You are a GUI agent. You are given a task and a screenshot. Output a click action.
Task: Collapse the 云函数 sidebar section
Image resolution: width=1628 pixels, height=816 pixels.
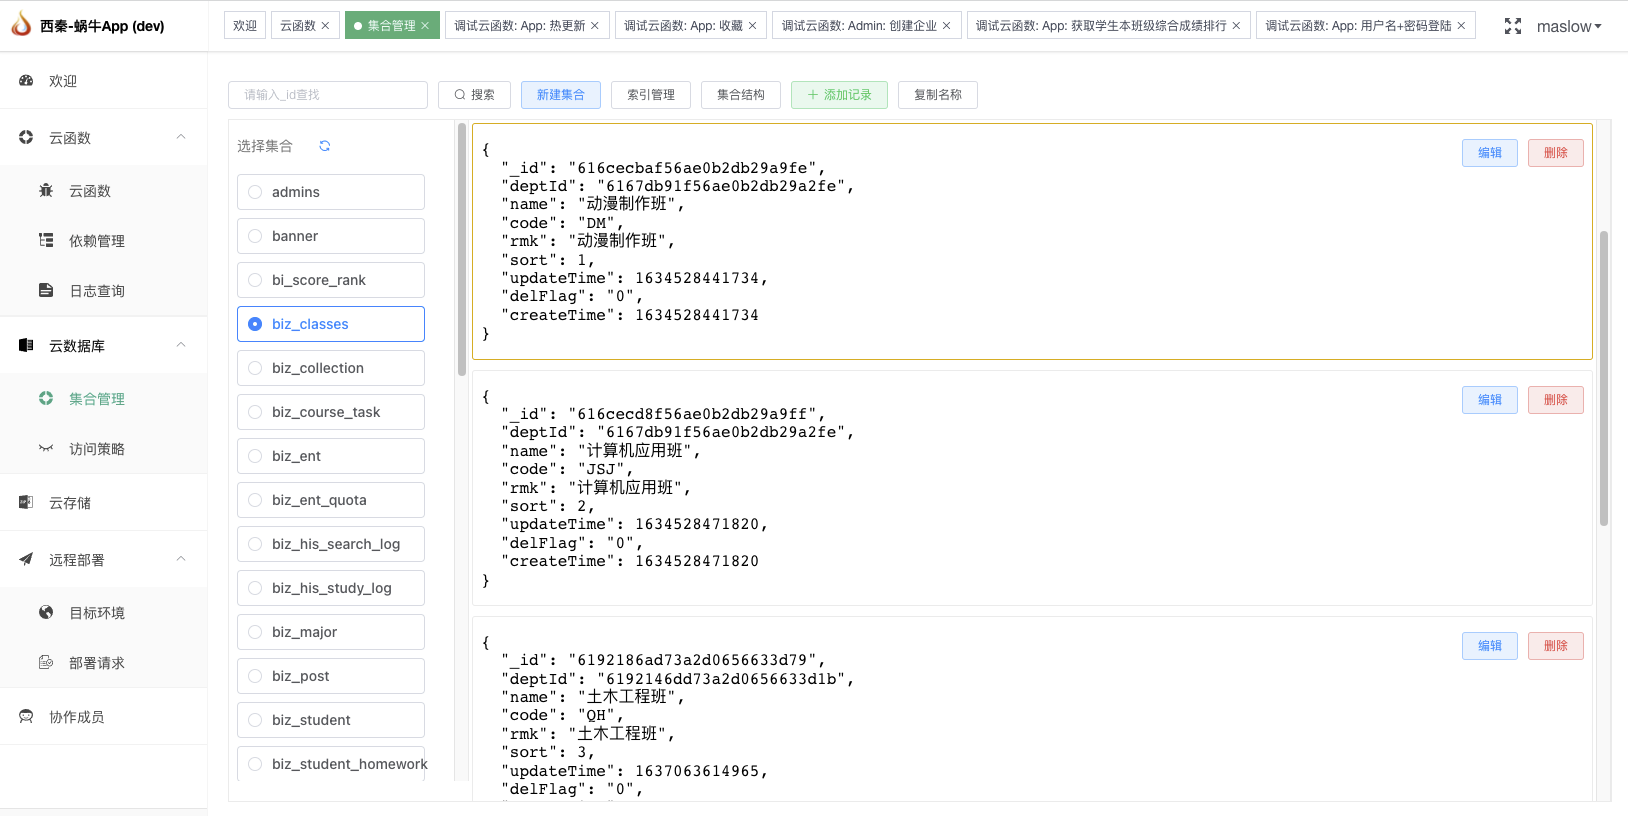[x=181, y=138]
